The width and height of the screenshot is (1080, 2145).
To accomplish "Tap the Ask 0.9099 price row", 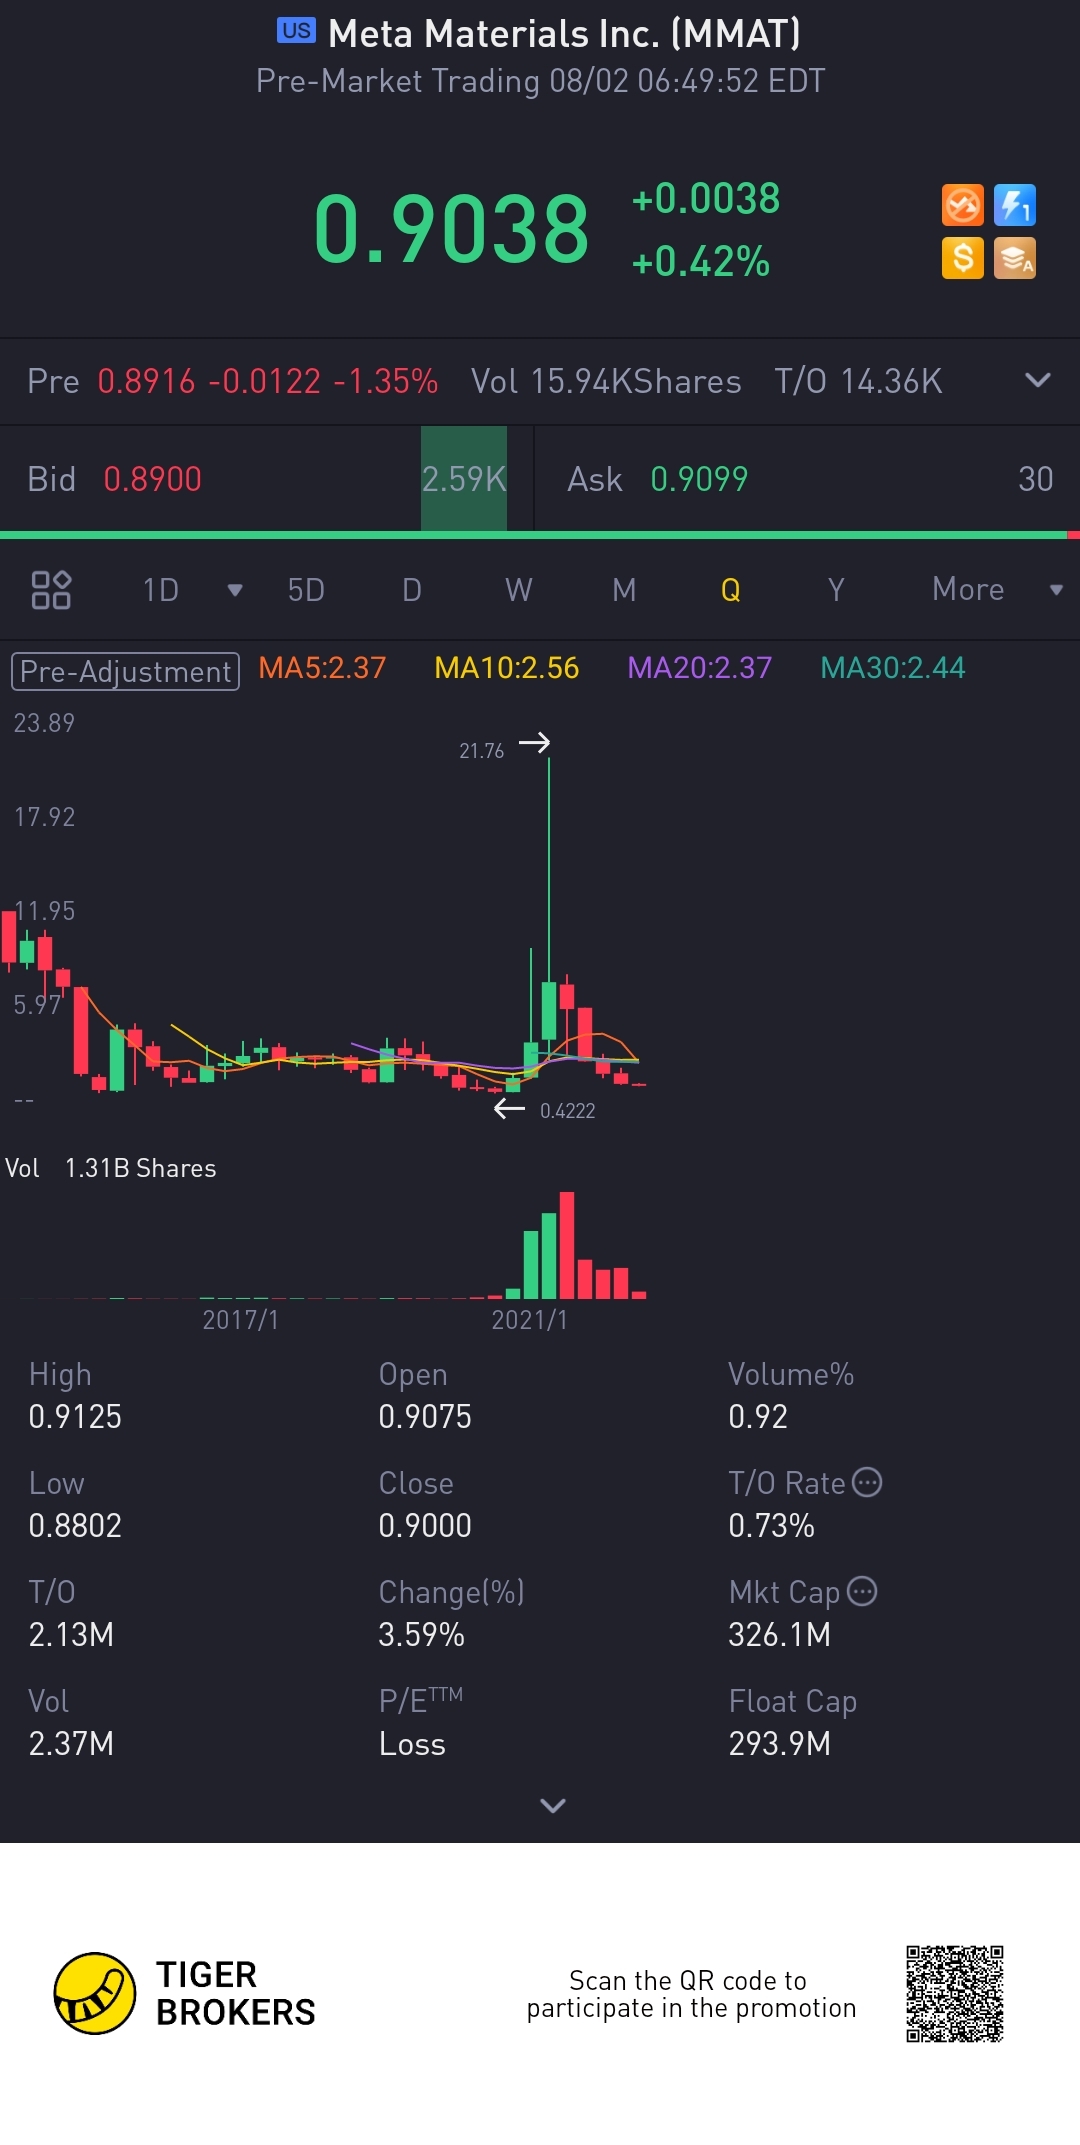I will (808, 479).
